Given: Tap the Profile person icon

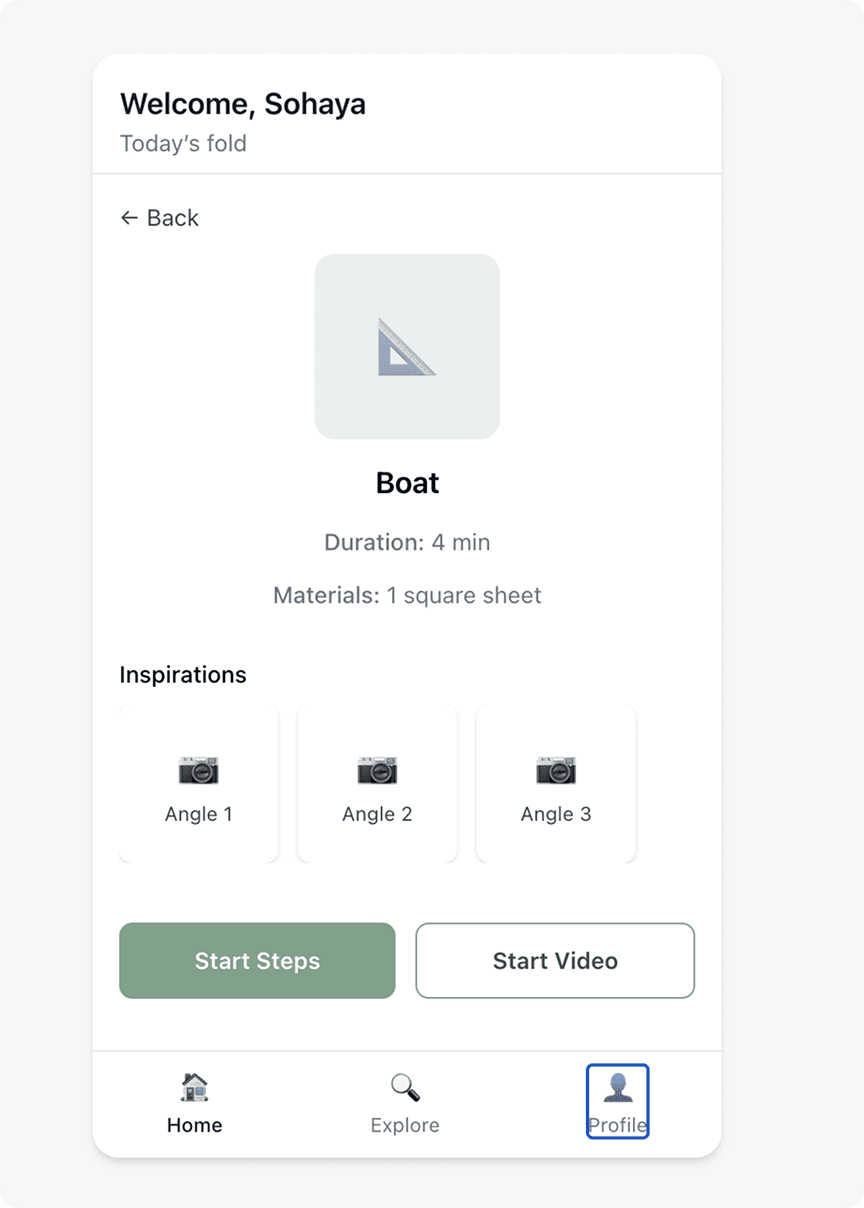Looking at the screenshot, I should coord(617,1087).
